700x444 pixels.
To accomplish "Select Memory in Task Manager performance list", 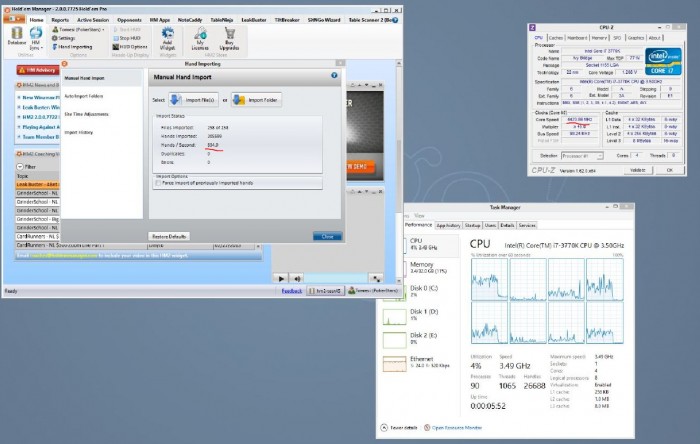I will [x=421, y=267].
